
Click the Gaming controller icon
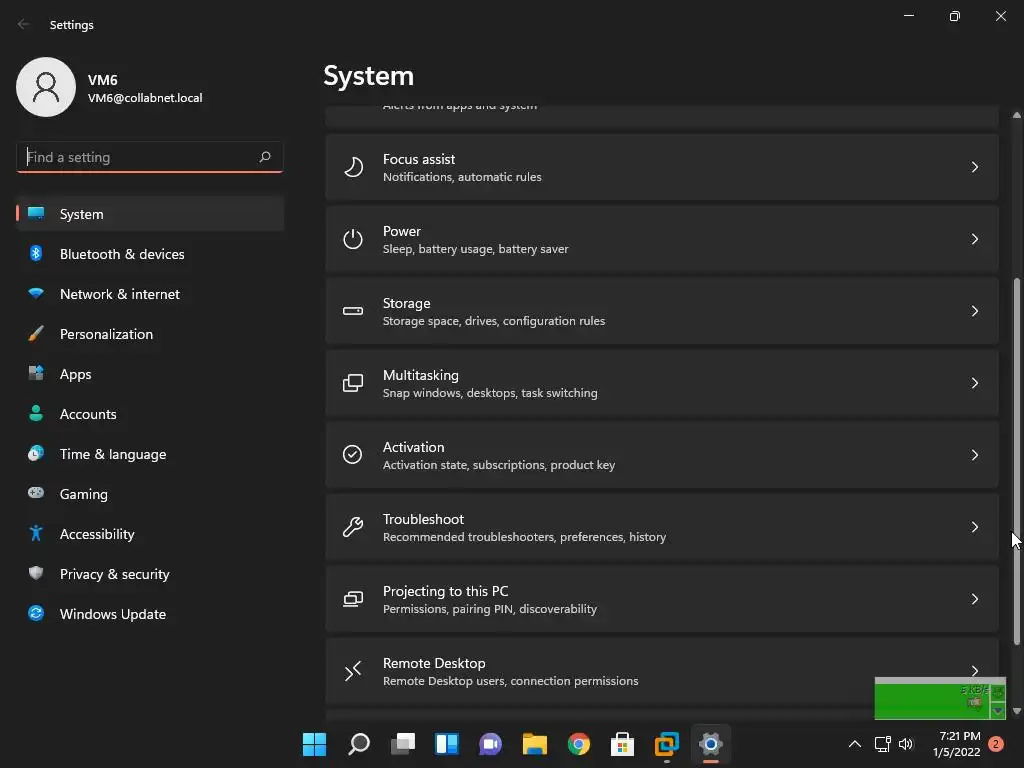pos(36,493)
